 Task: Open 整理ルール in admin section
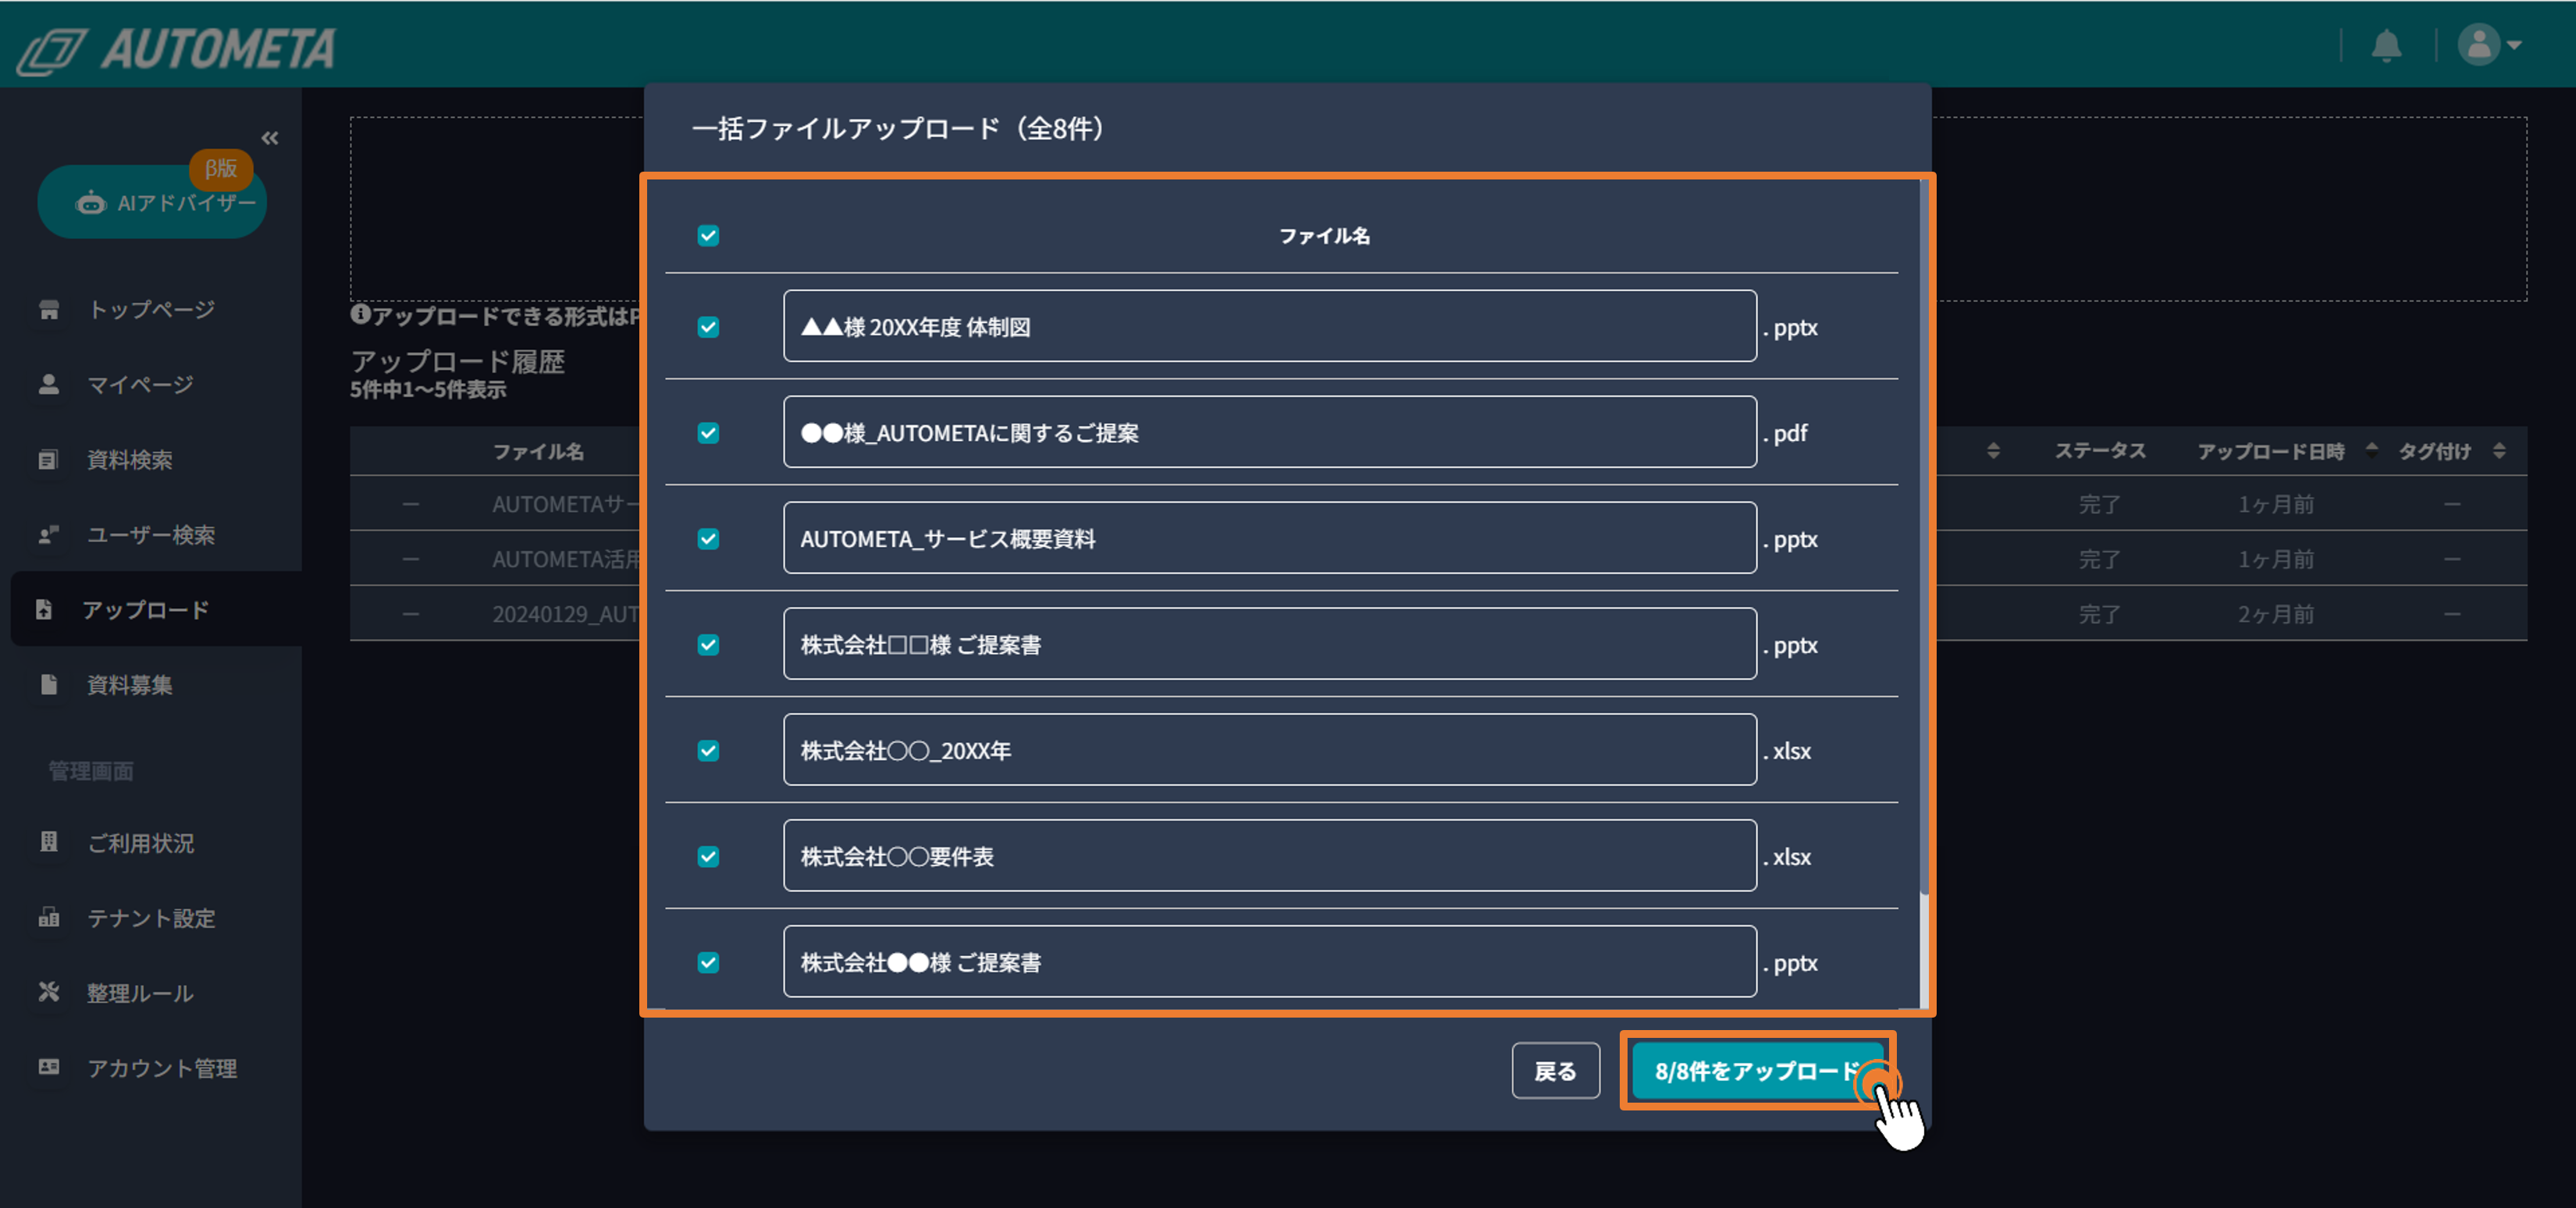[x=140, y=992]
